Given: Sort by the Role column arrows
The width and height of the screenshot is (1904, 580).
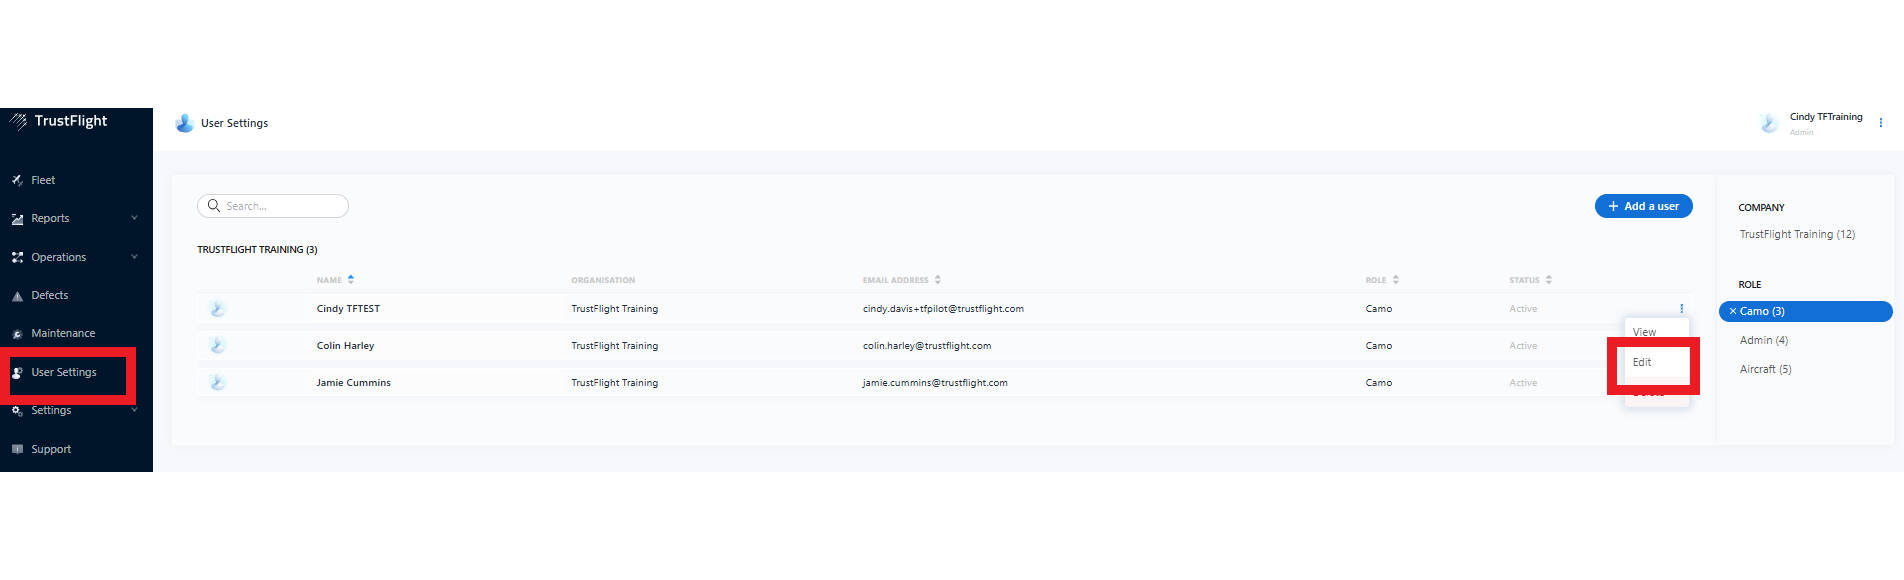Looking at the screenshot, I should pyautogui.click(x=1396, y=280).
